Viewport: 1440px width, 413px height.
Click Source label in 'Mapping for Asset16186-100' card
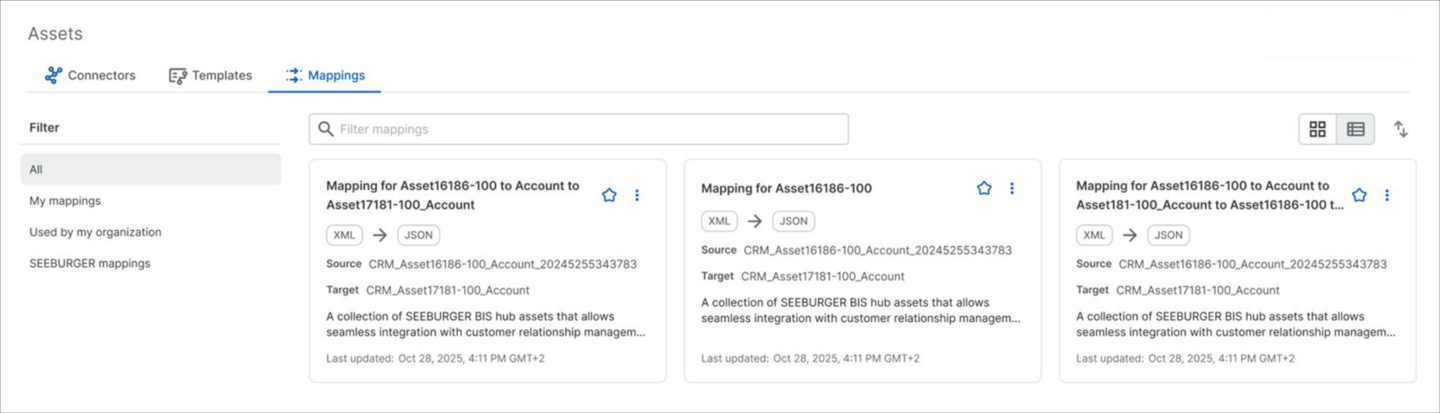[x=718, y=250]
